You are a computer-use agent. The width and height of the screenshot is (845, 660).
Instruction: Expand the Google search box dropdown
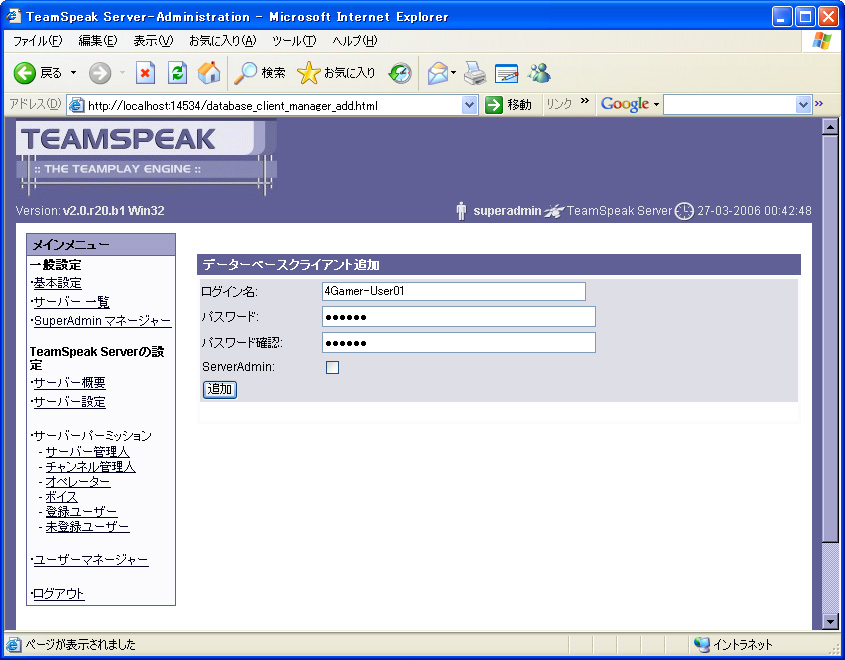point(804,105)
